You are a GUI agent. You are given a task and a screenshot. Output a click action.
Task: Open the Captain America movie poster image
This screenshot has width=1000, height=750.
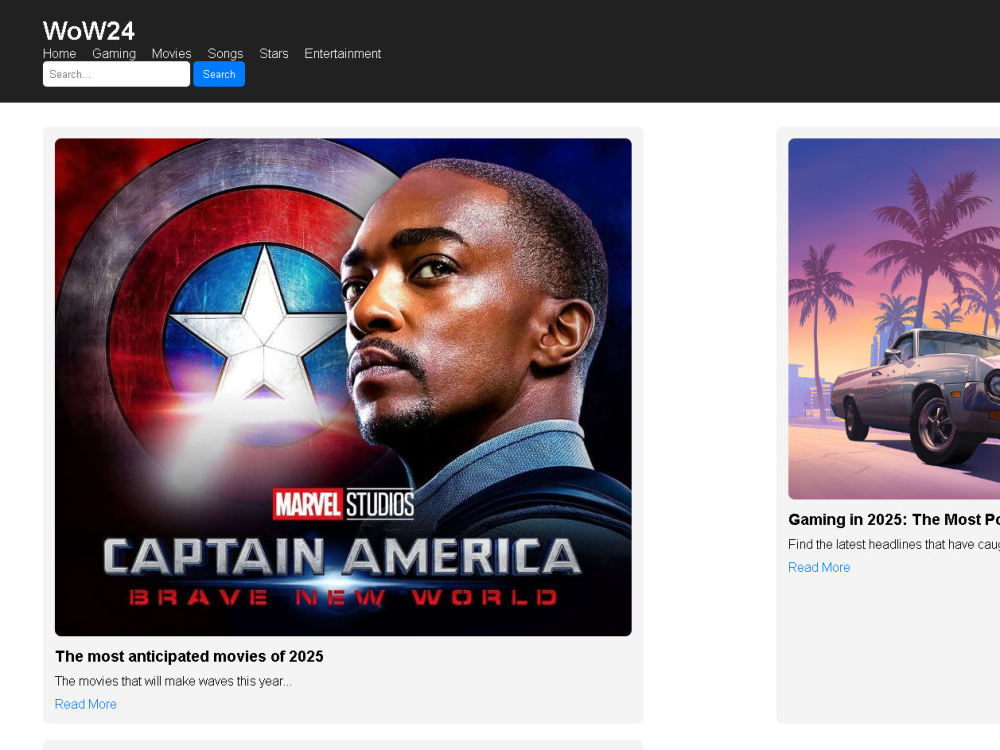pyautogui.click(x=343, y=387)
